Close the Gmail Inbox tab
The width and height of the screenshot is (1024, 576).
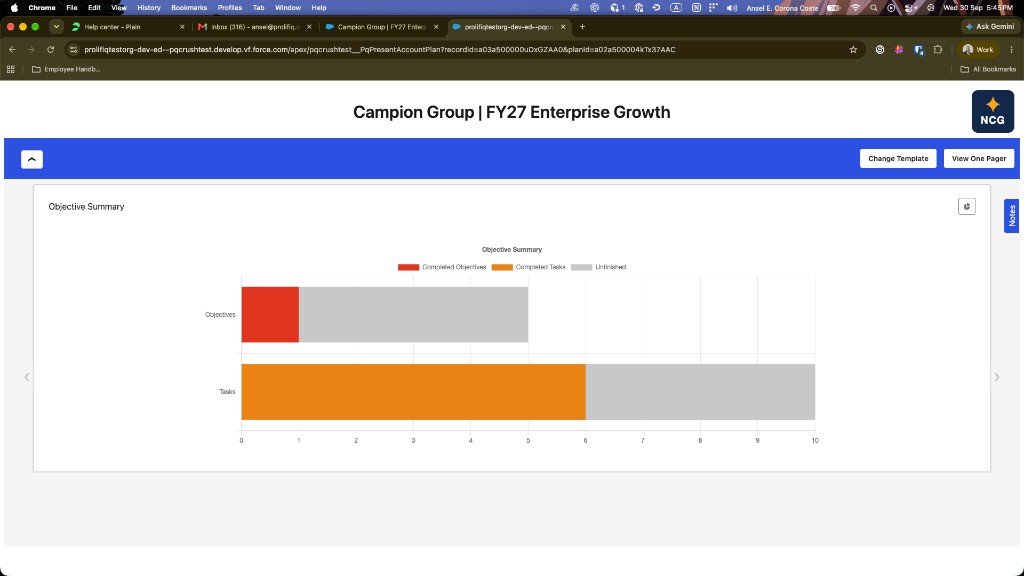coord(309,27)
